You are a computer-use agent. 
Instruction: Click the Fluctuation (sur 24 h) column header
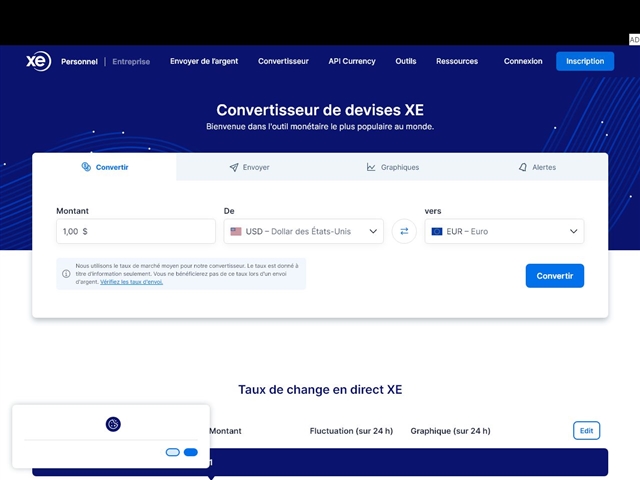[x=351, y=431]
